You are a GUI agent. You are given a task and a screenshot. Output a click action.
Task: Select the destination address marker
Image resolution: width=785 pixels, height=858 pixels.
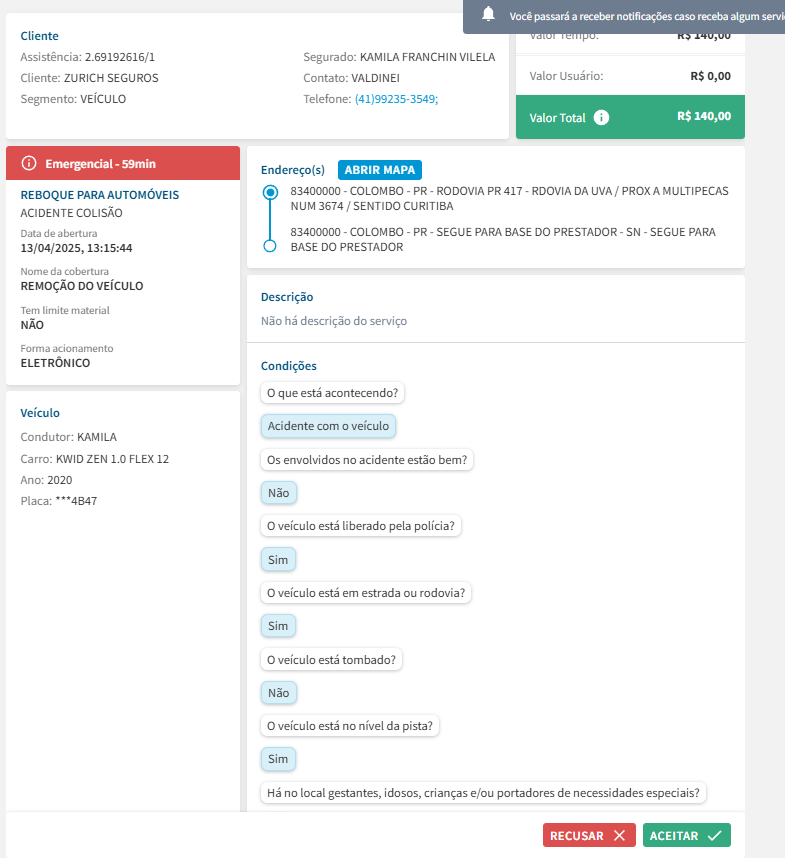point(269,246)
